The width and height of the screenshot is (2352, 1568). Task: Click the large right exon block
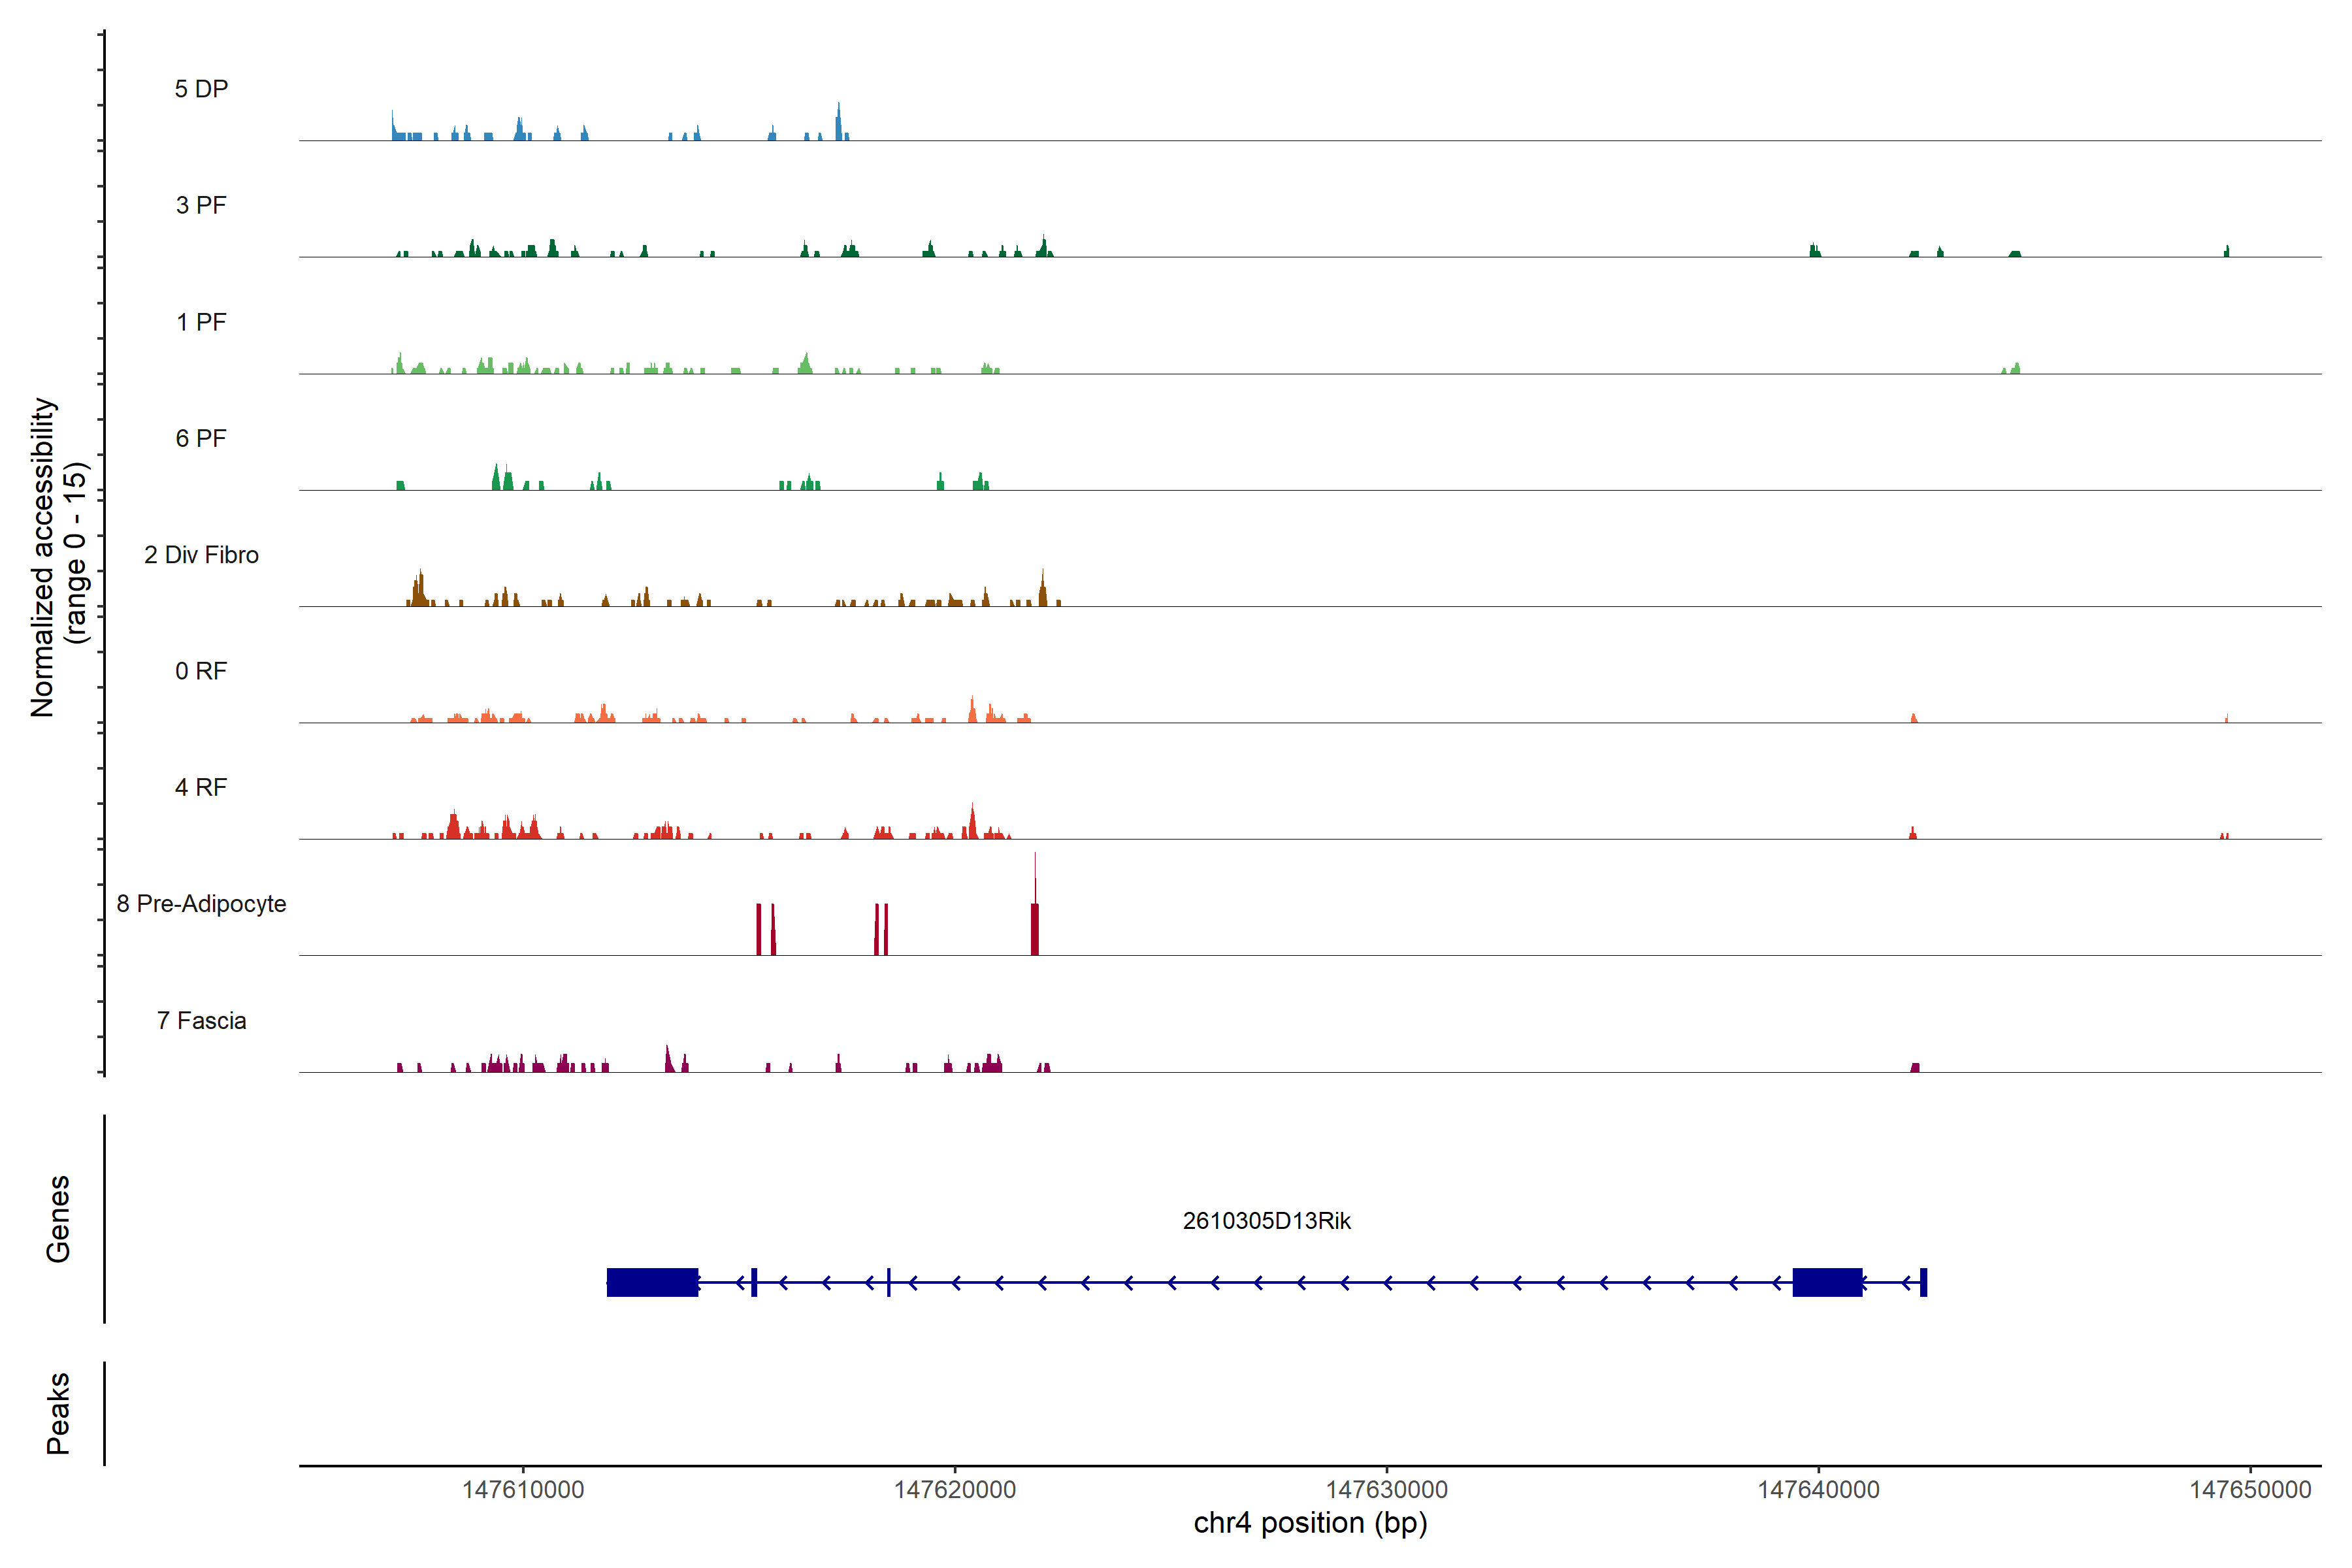click(x=1827, y=1282)
